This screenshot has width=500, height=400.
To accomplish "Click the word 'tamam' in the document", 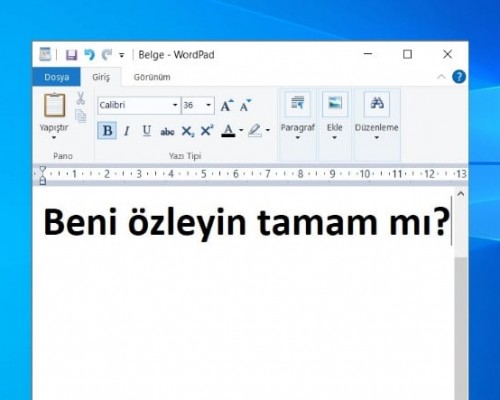I will pyautogui.click(x=317, y=223).
